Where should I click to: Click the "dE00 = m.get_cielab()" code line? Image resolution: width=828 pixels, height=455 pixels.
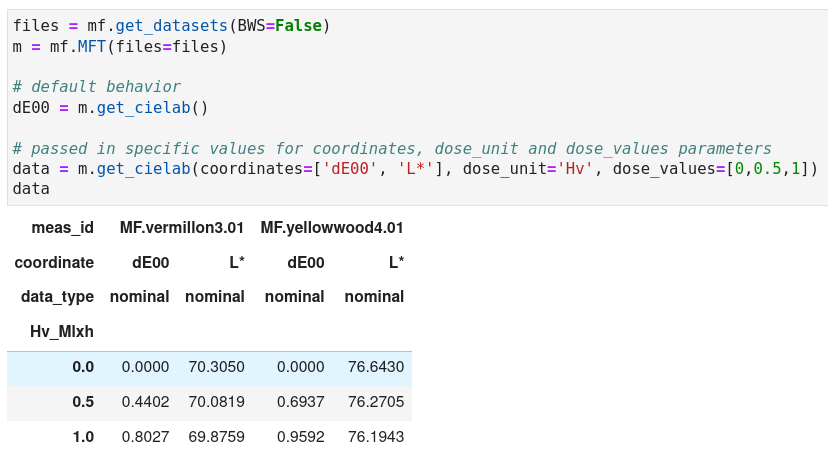tap(110, 107)
